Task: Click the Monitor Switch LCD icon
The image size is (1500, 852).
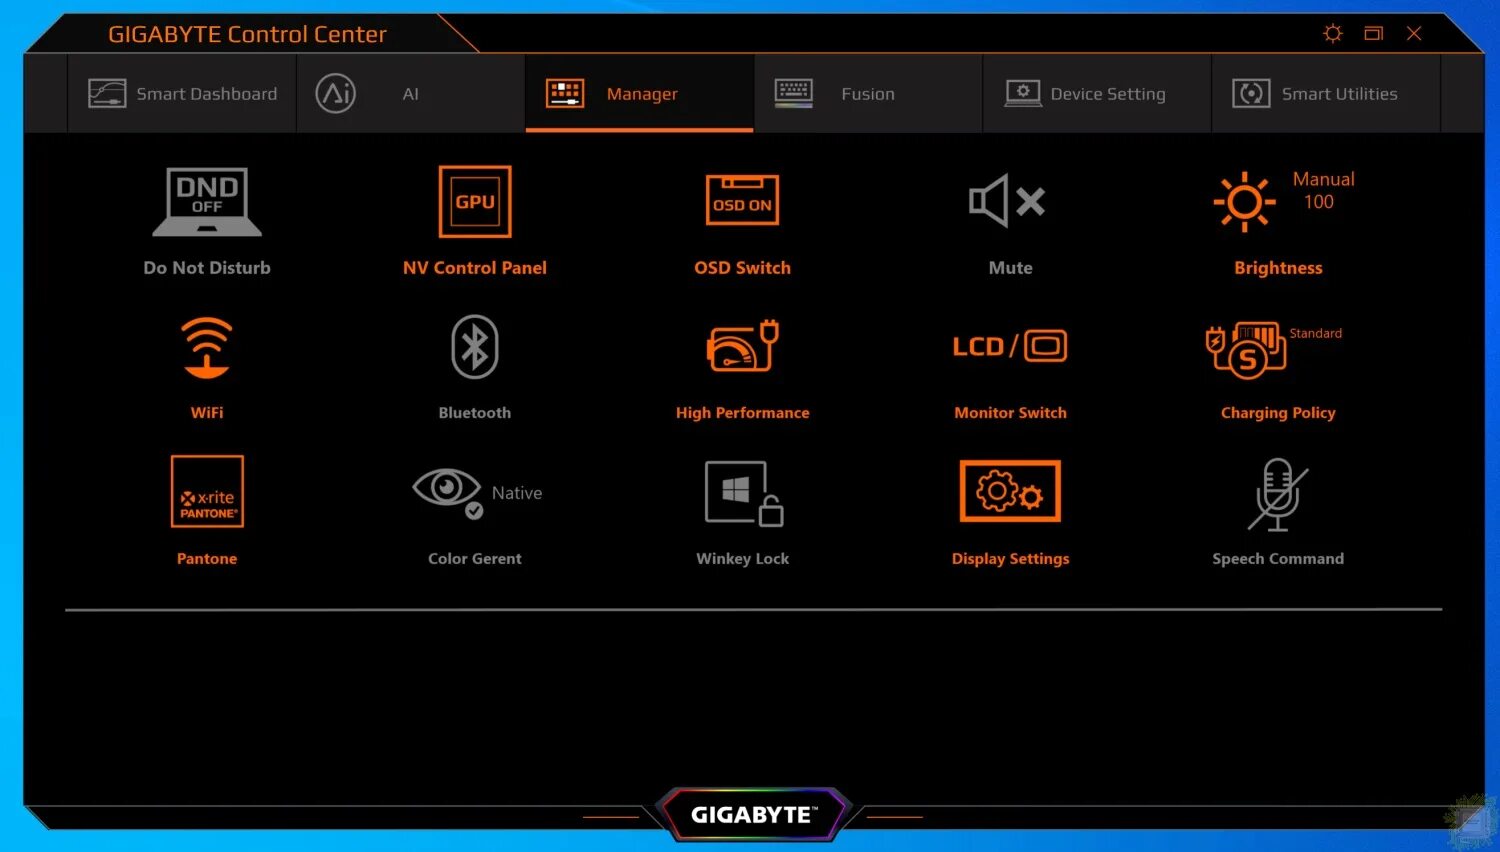Action: click(1010, 346)
